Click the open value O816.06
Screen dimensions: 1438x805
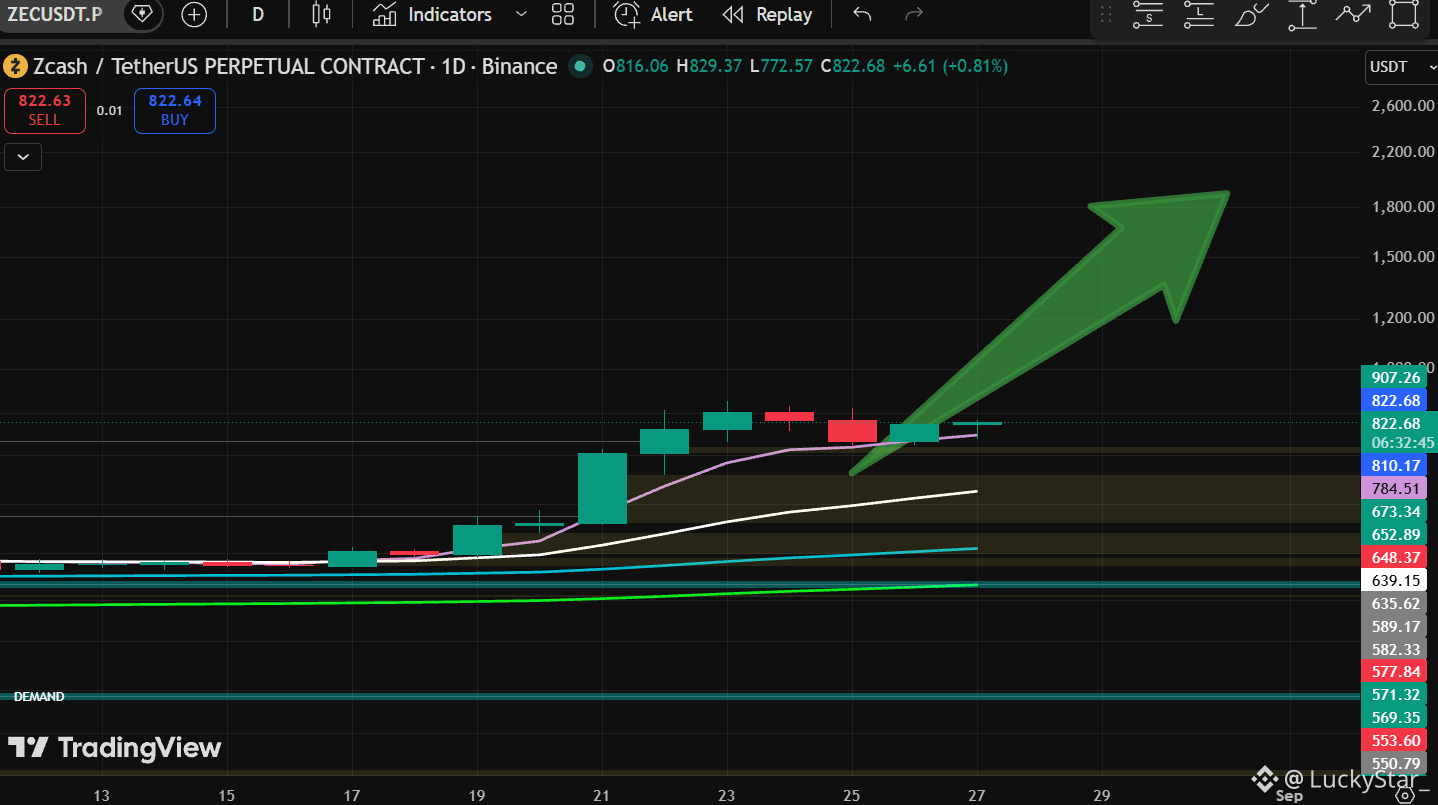637,67
